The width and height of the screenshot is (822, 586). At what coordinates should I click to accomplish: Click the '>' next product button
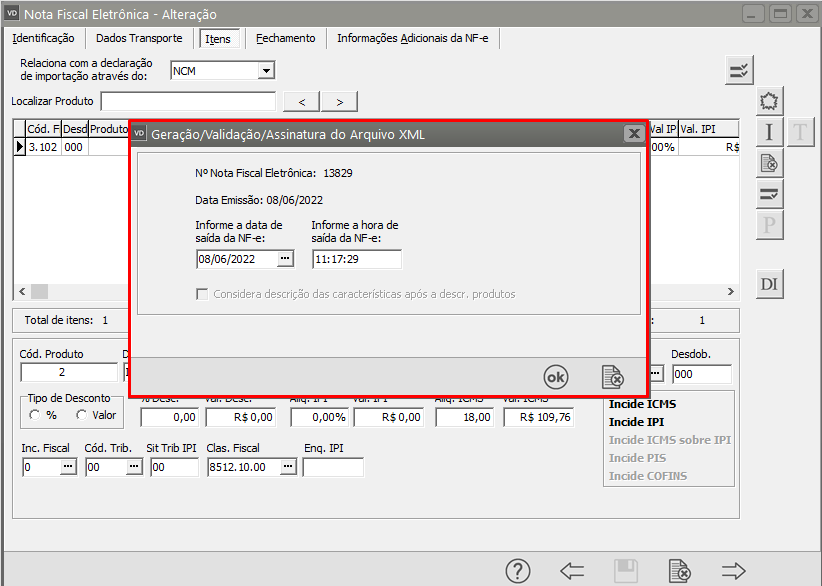tap(340, 101)
